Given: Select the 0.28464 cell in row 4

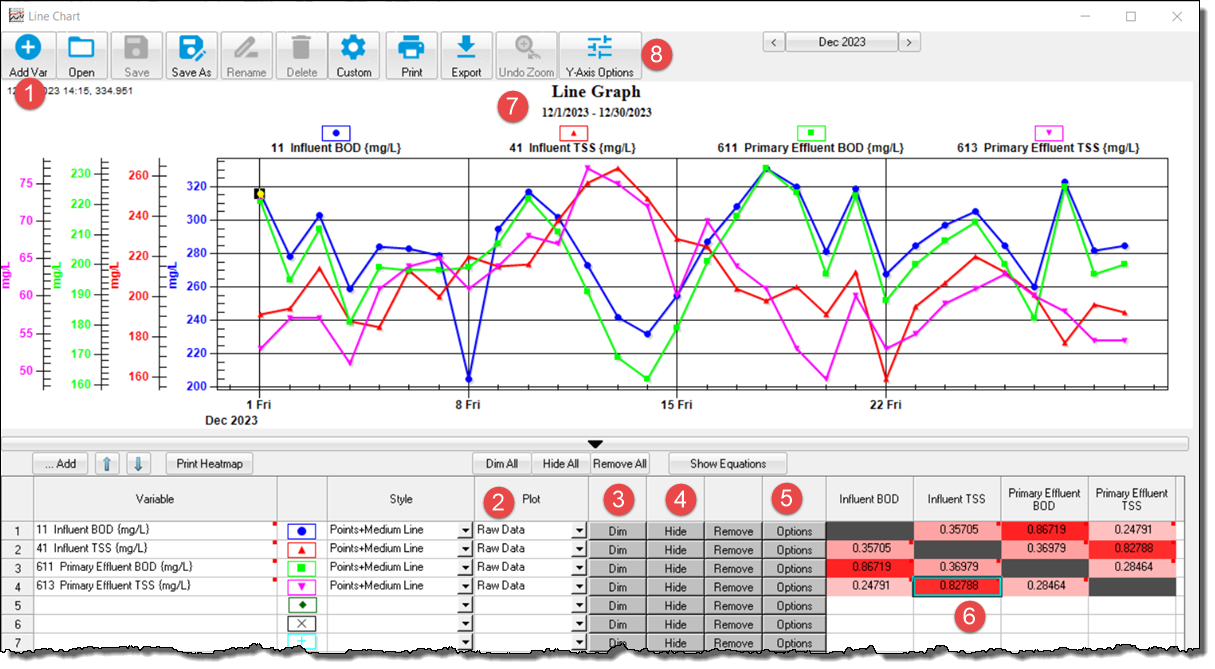Looking at the screenshot, I should click(x=1044, y=587).
